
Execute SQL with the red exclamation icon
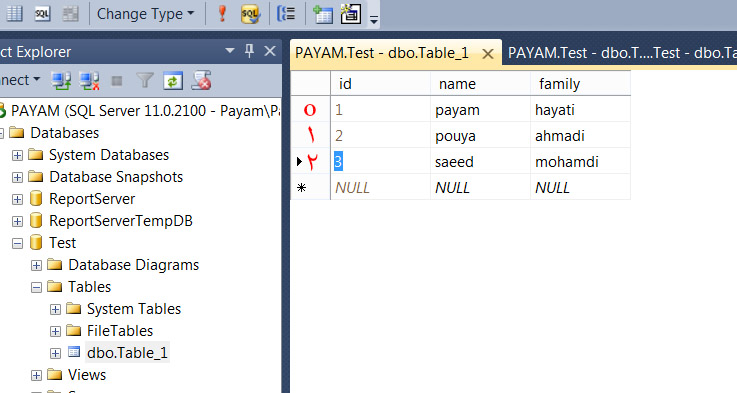click(222, 14)
